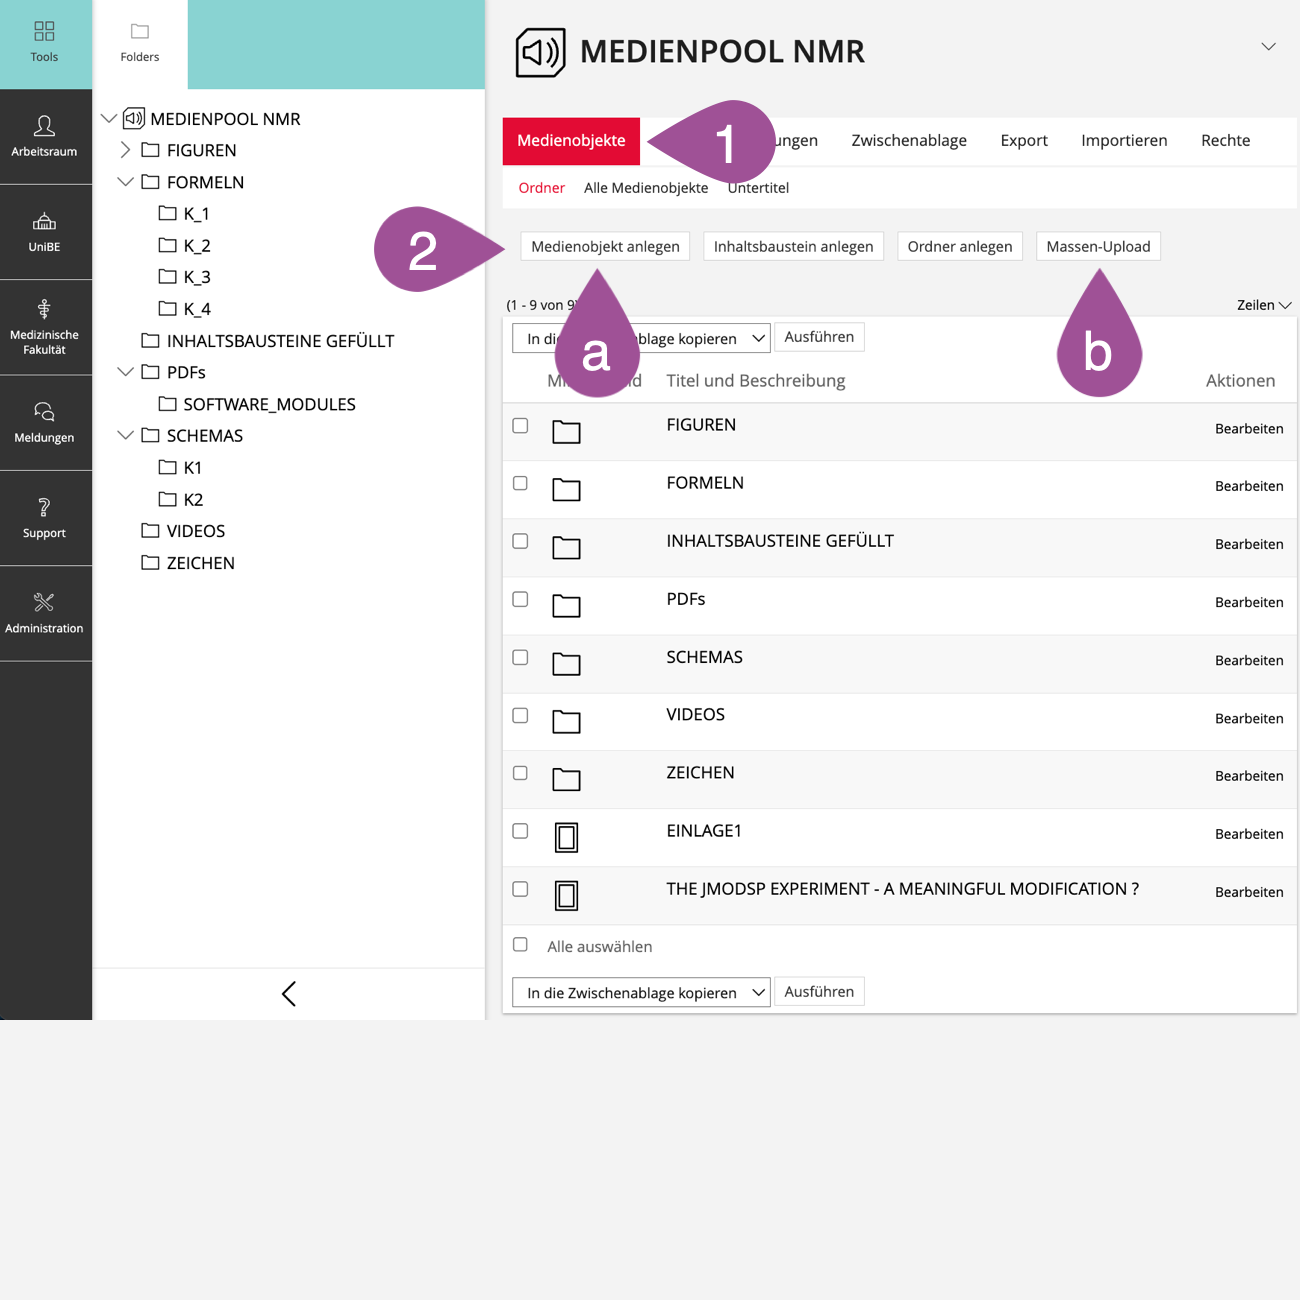Select the SOFTWARE_MODULES folder in tree

pyautogui.click(x=268, y=404)
